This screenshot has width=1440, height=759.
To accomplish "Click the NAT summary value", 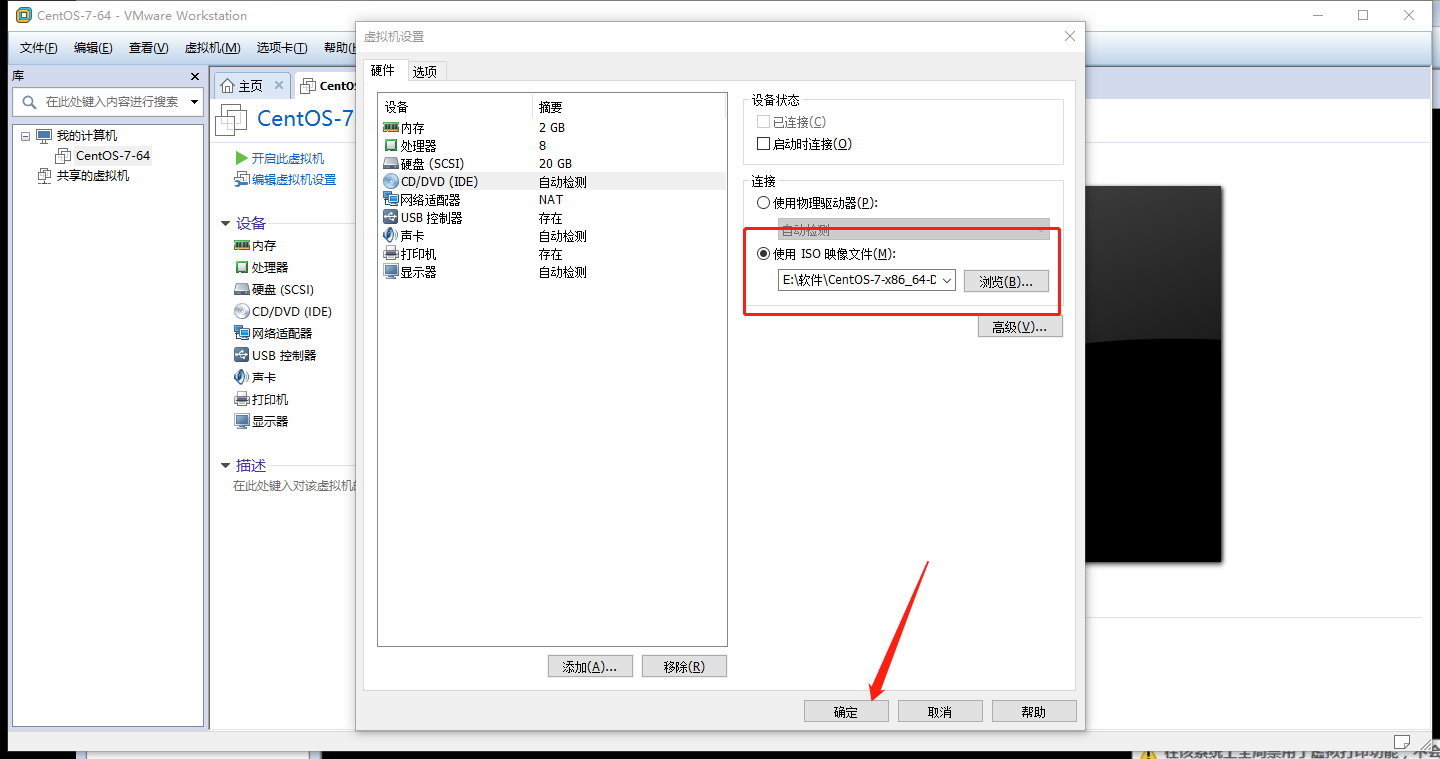I will coord(550,200).
